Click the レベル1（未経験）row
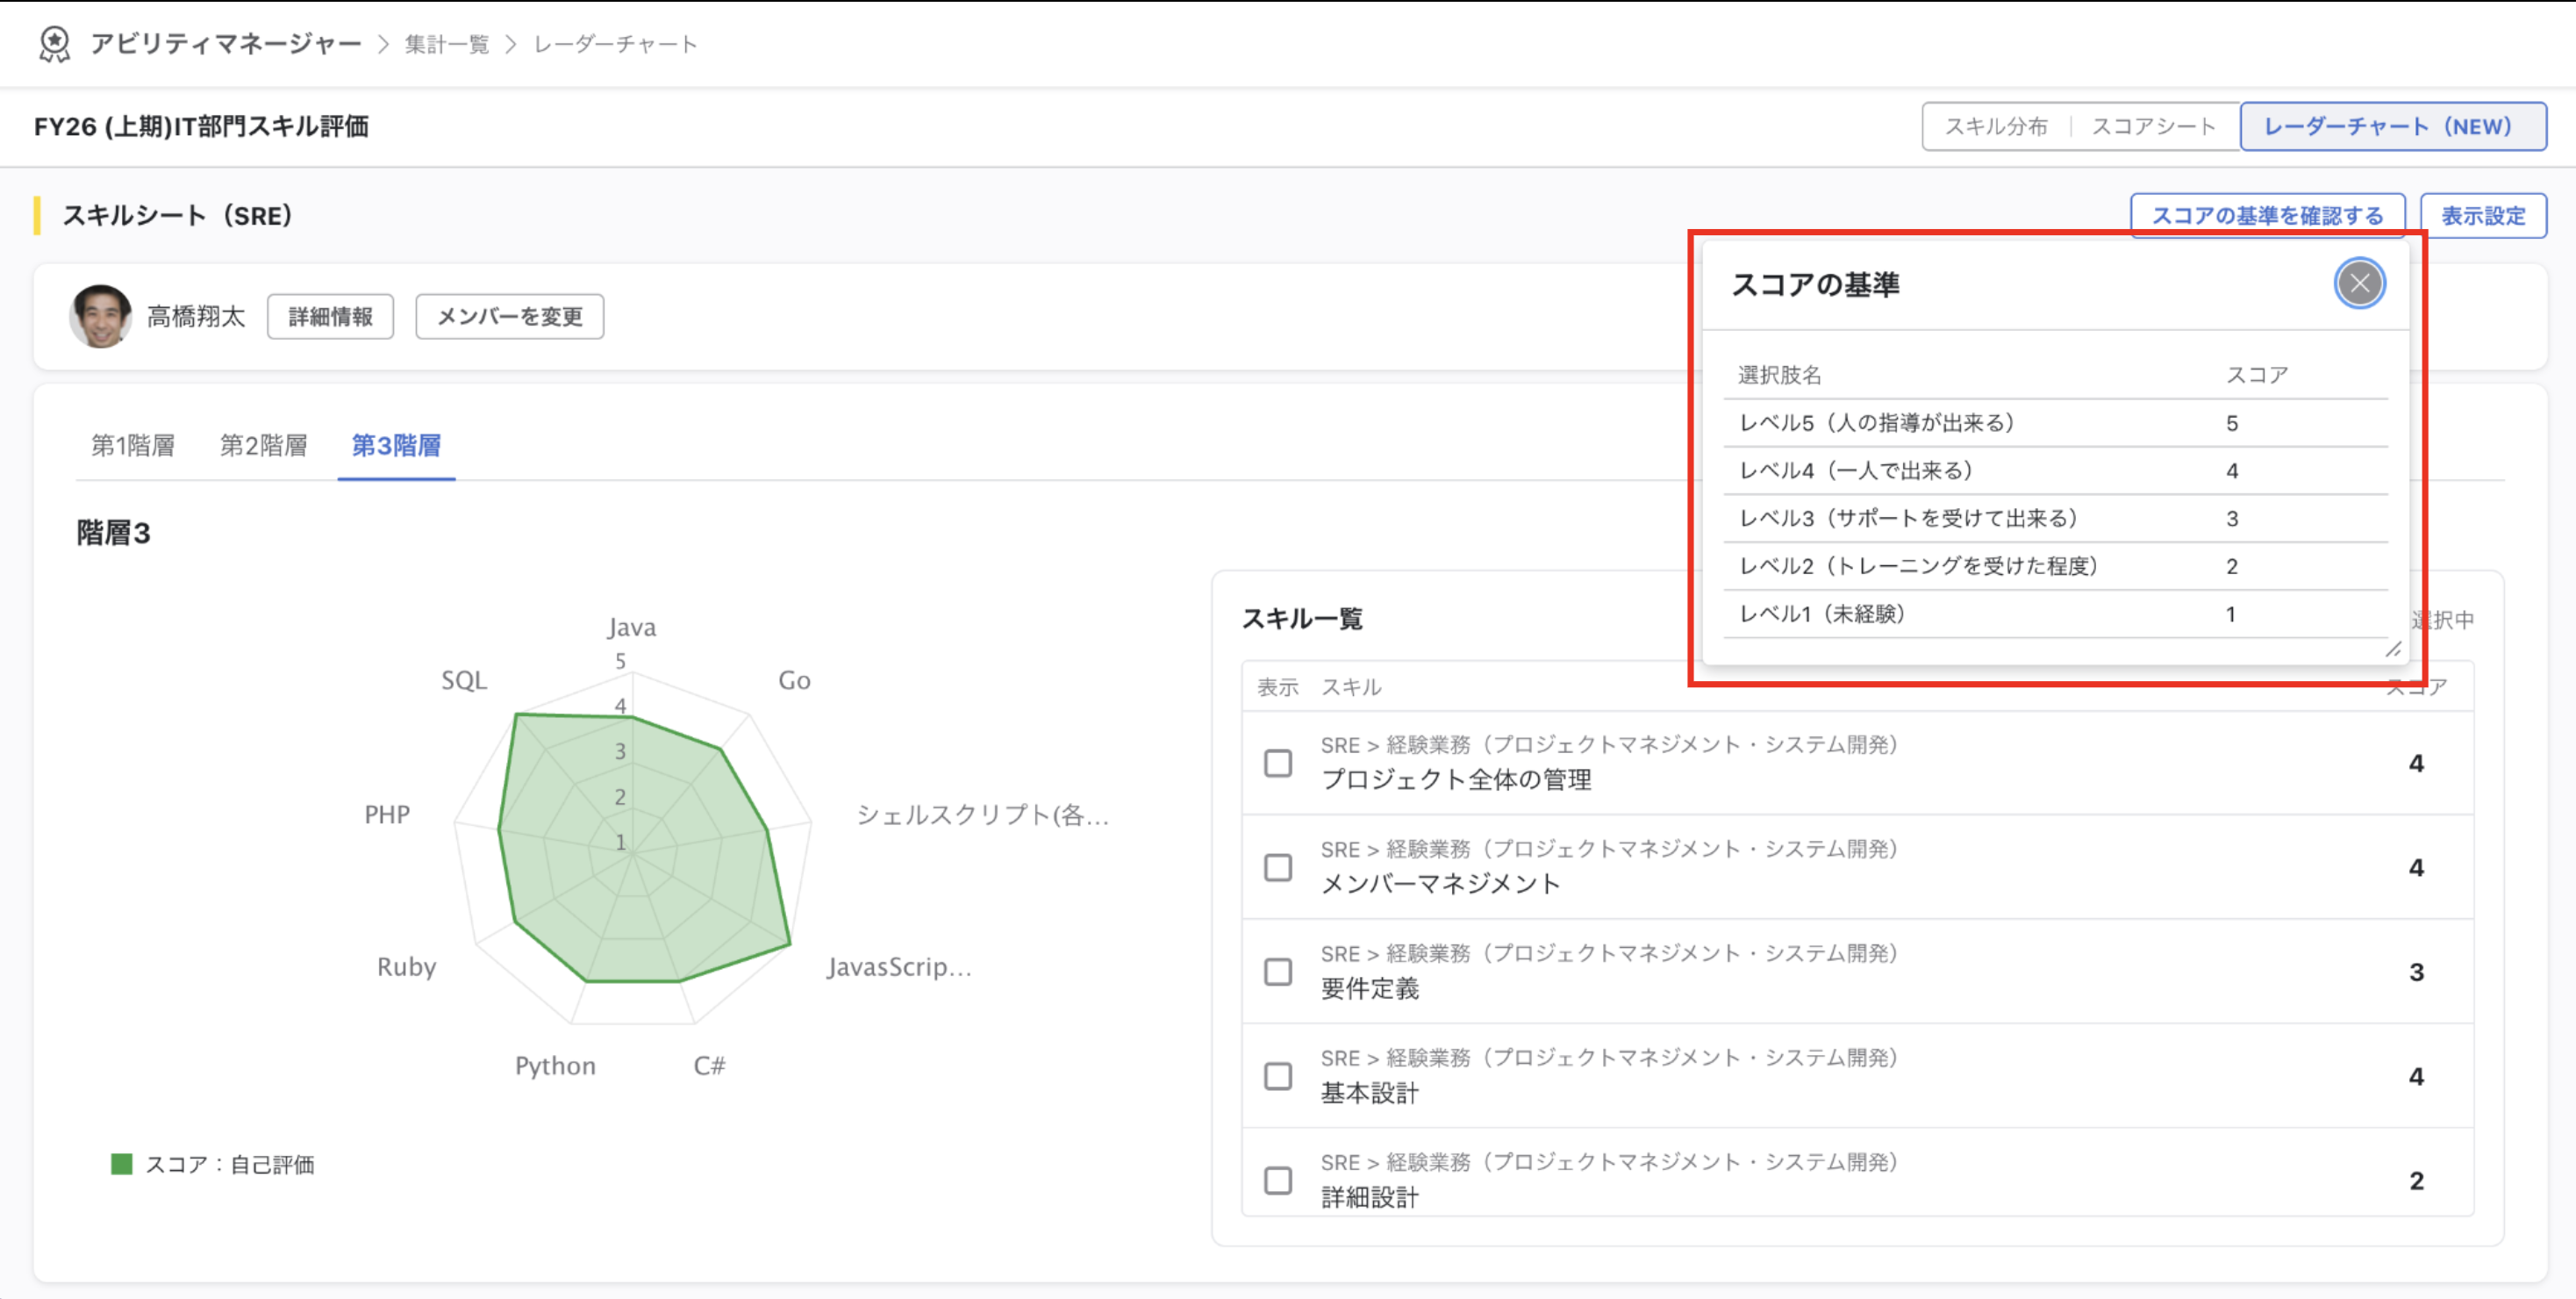 2056,613
